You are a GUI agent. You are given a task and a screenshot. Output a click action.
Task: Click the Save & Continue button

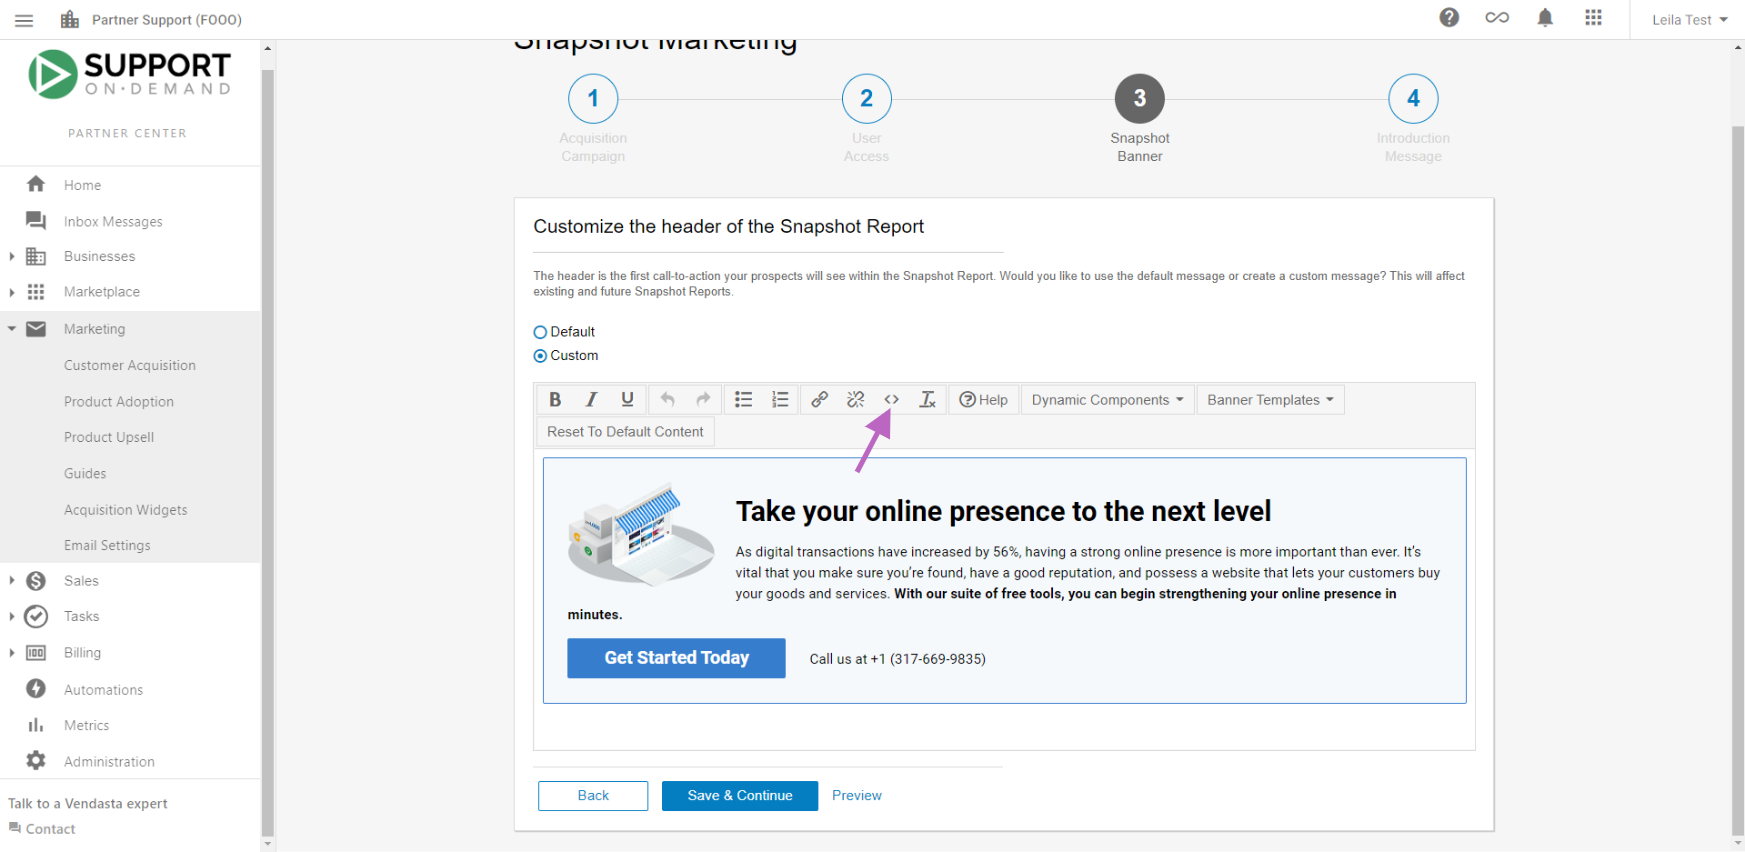(740, 796)
